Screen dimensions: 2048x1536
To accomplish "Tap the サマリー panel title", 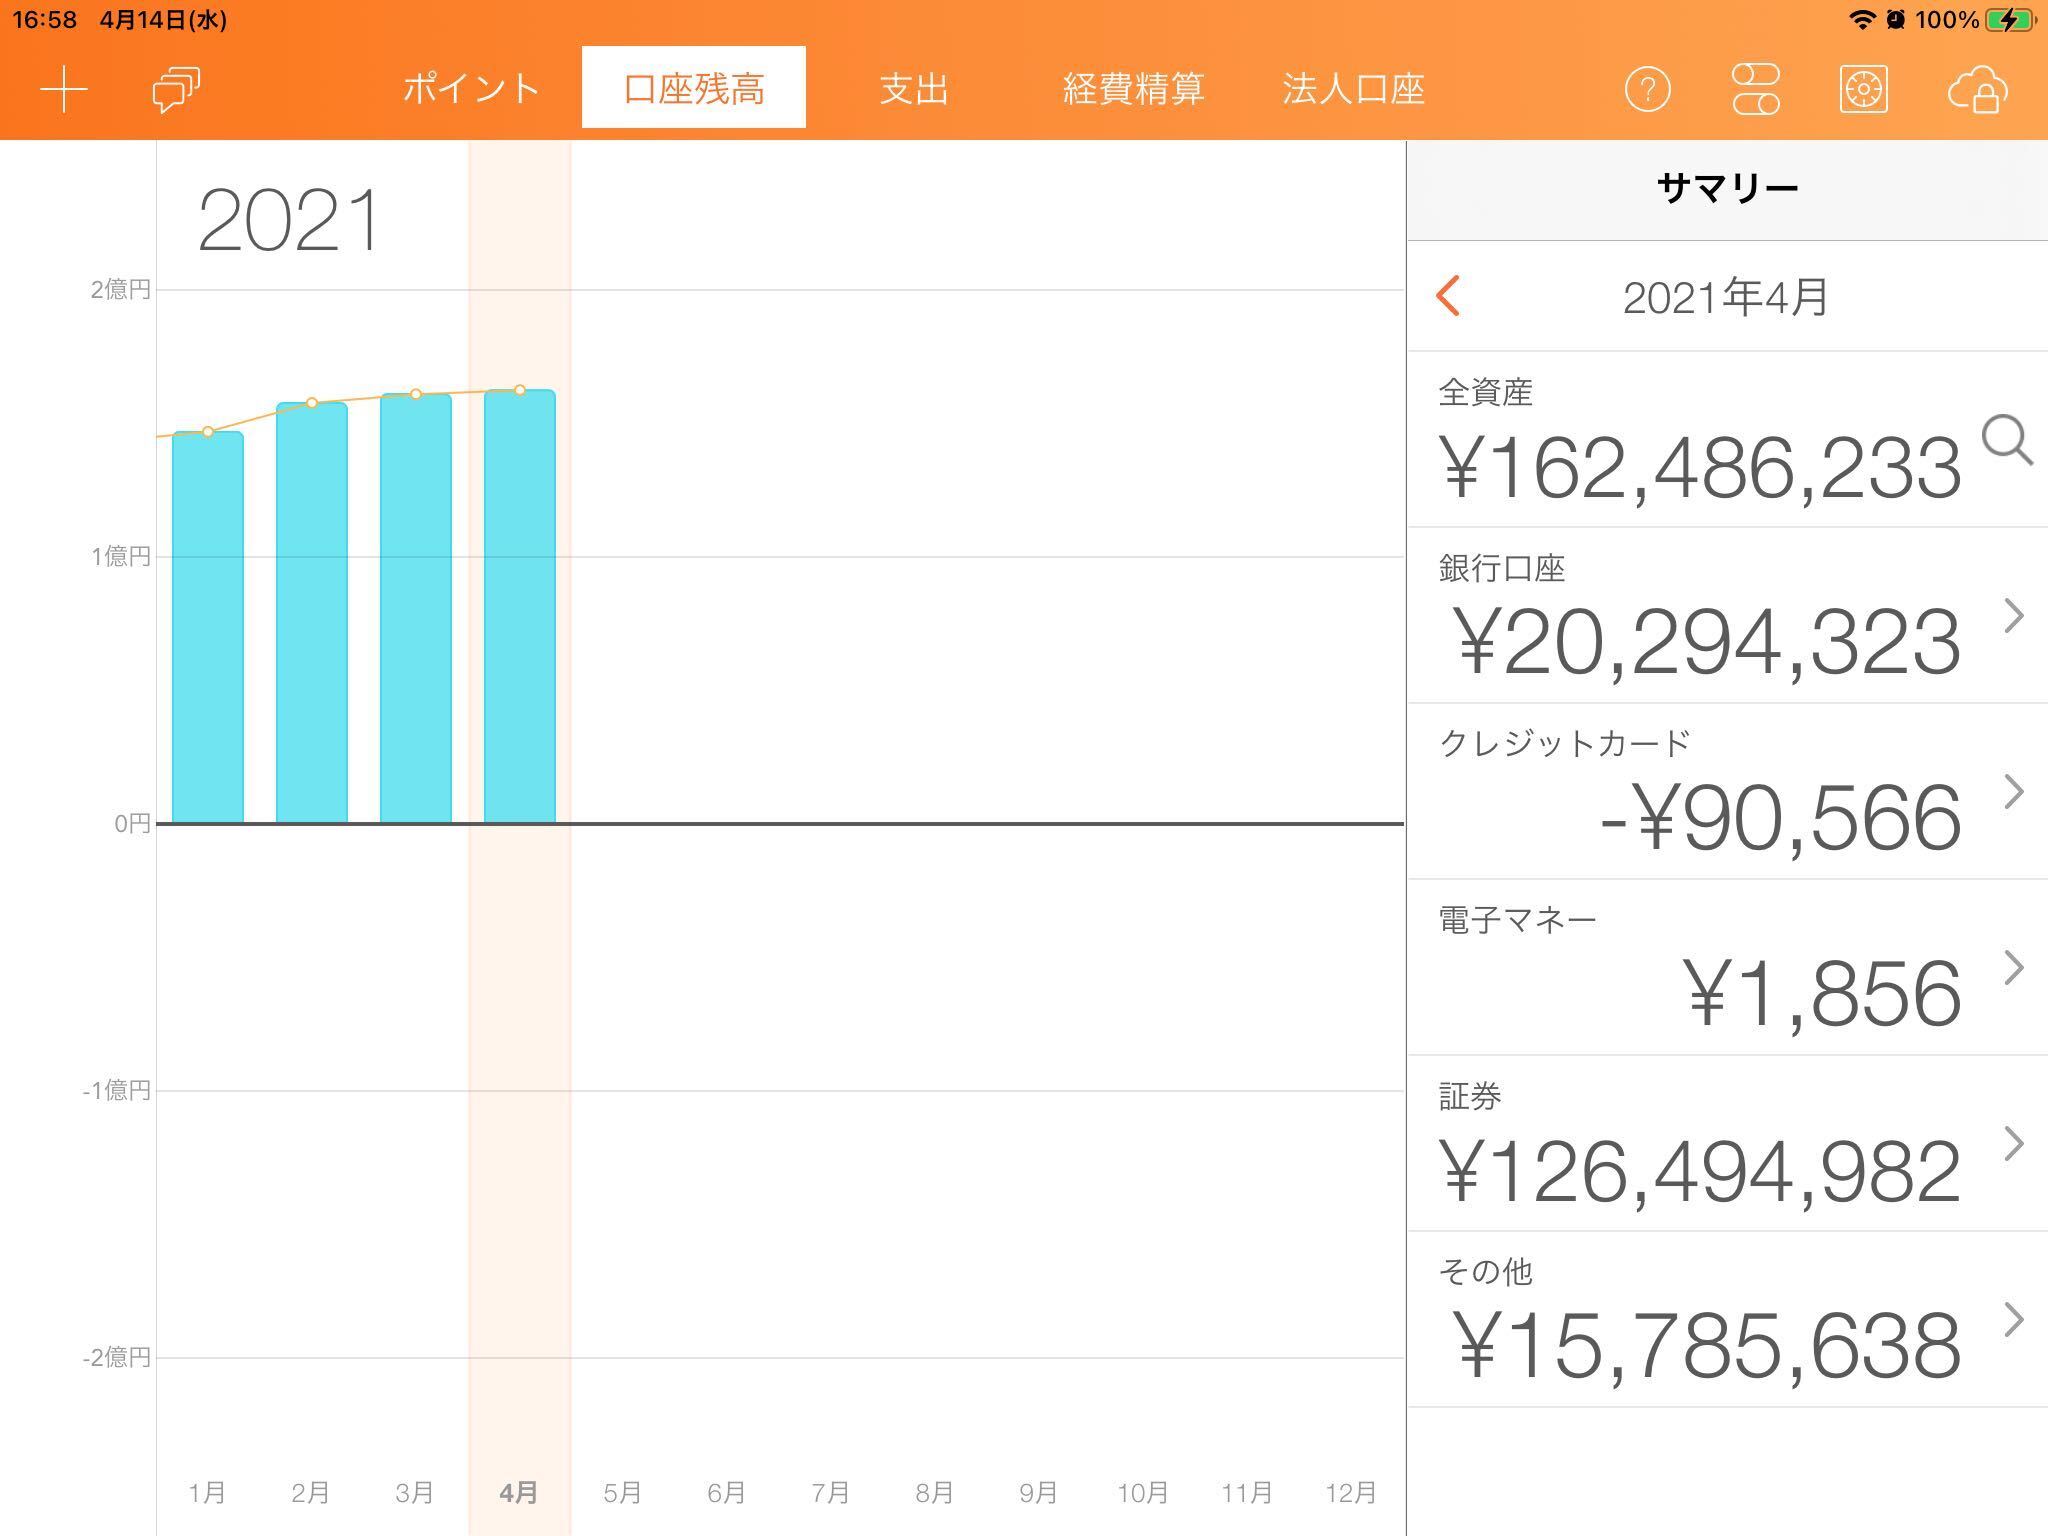I will click(1727, 188).
